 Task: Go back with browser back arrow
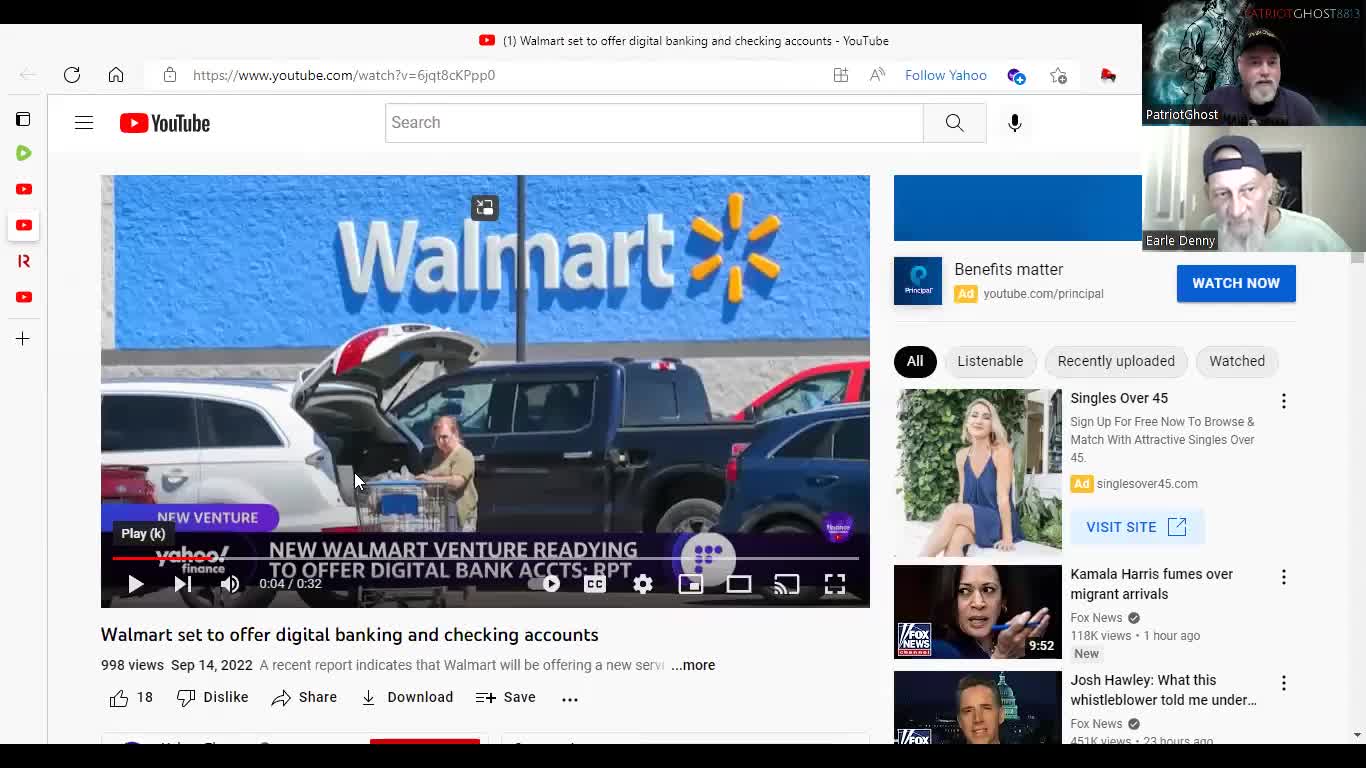(28, 75)
